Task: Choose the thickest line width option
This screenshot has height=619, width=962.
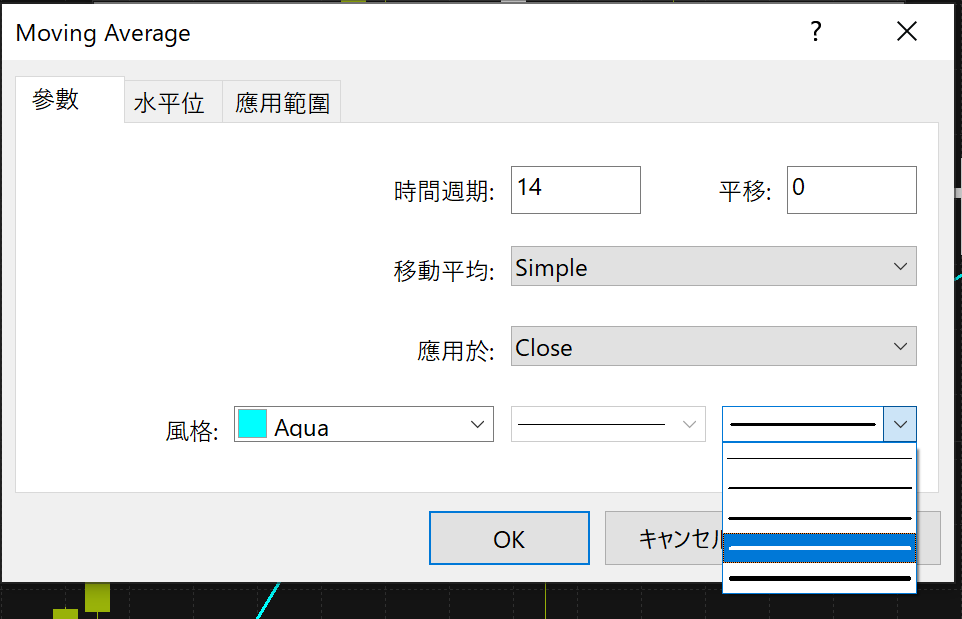Action: pos(820,578)
